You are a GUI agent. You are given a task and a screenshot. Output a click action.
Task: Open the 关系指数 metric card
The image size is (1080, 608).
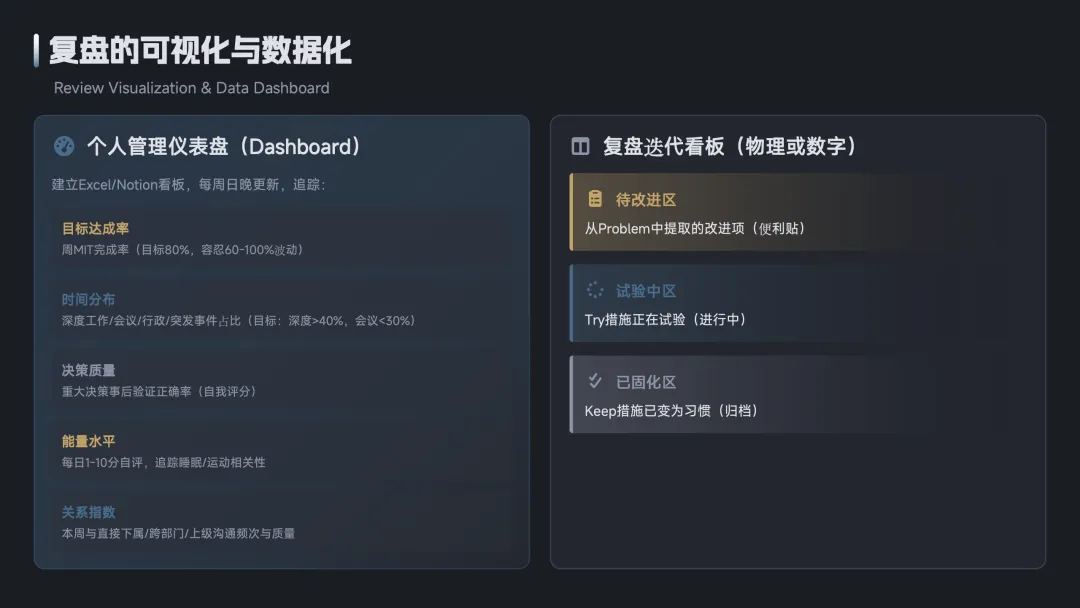click(282, 523)
